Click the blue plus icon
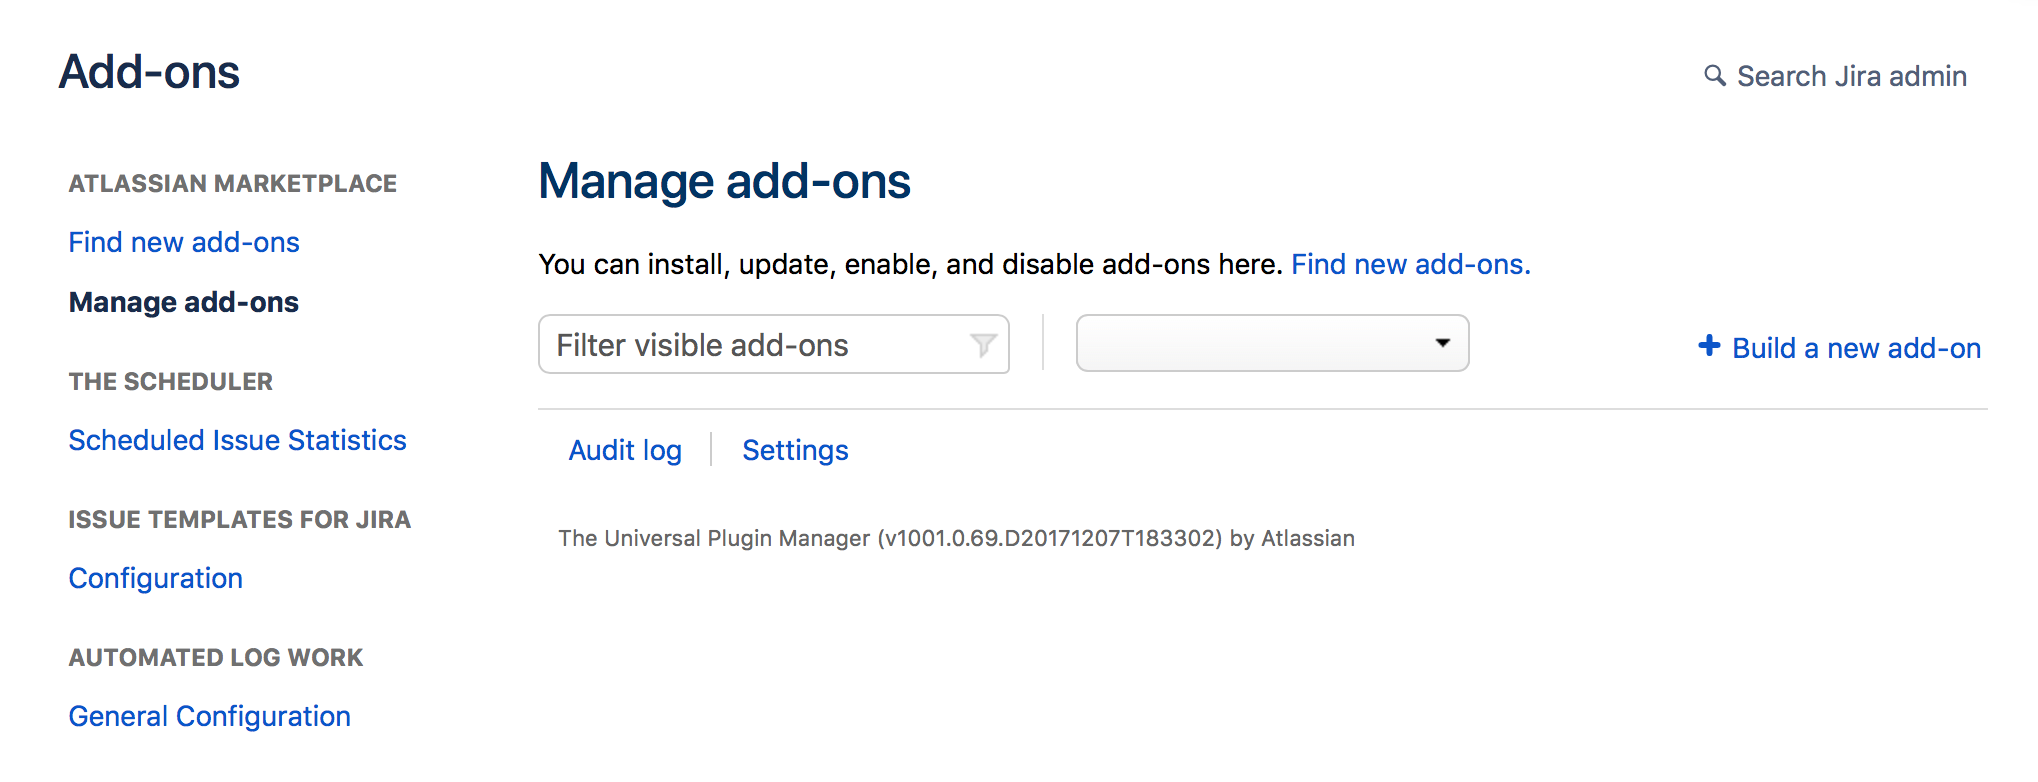 pos(1709,346)
